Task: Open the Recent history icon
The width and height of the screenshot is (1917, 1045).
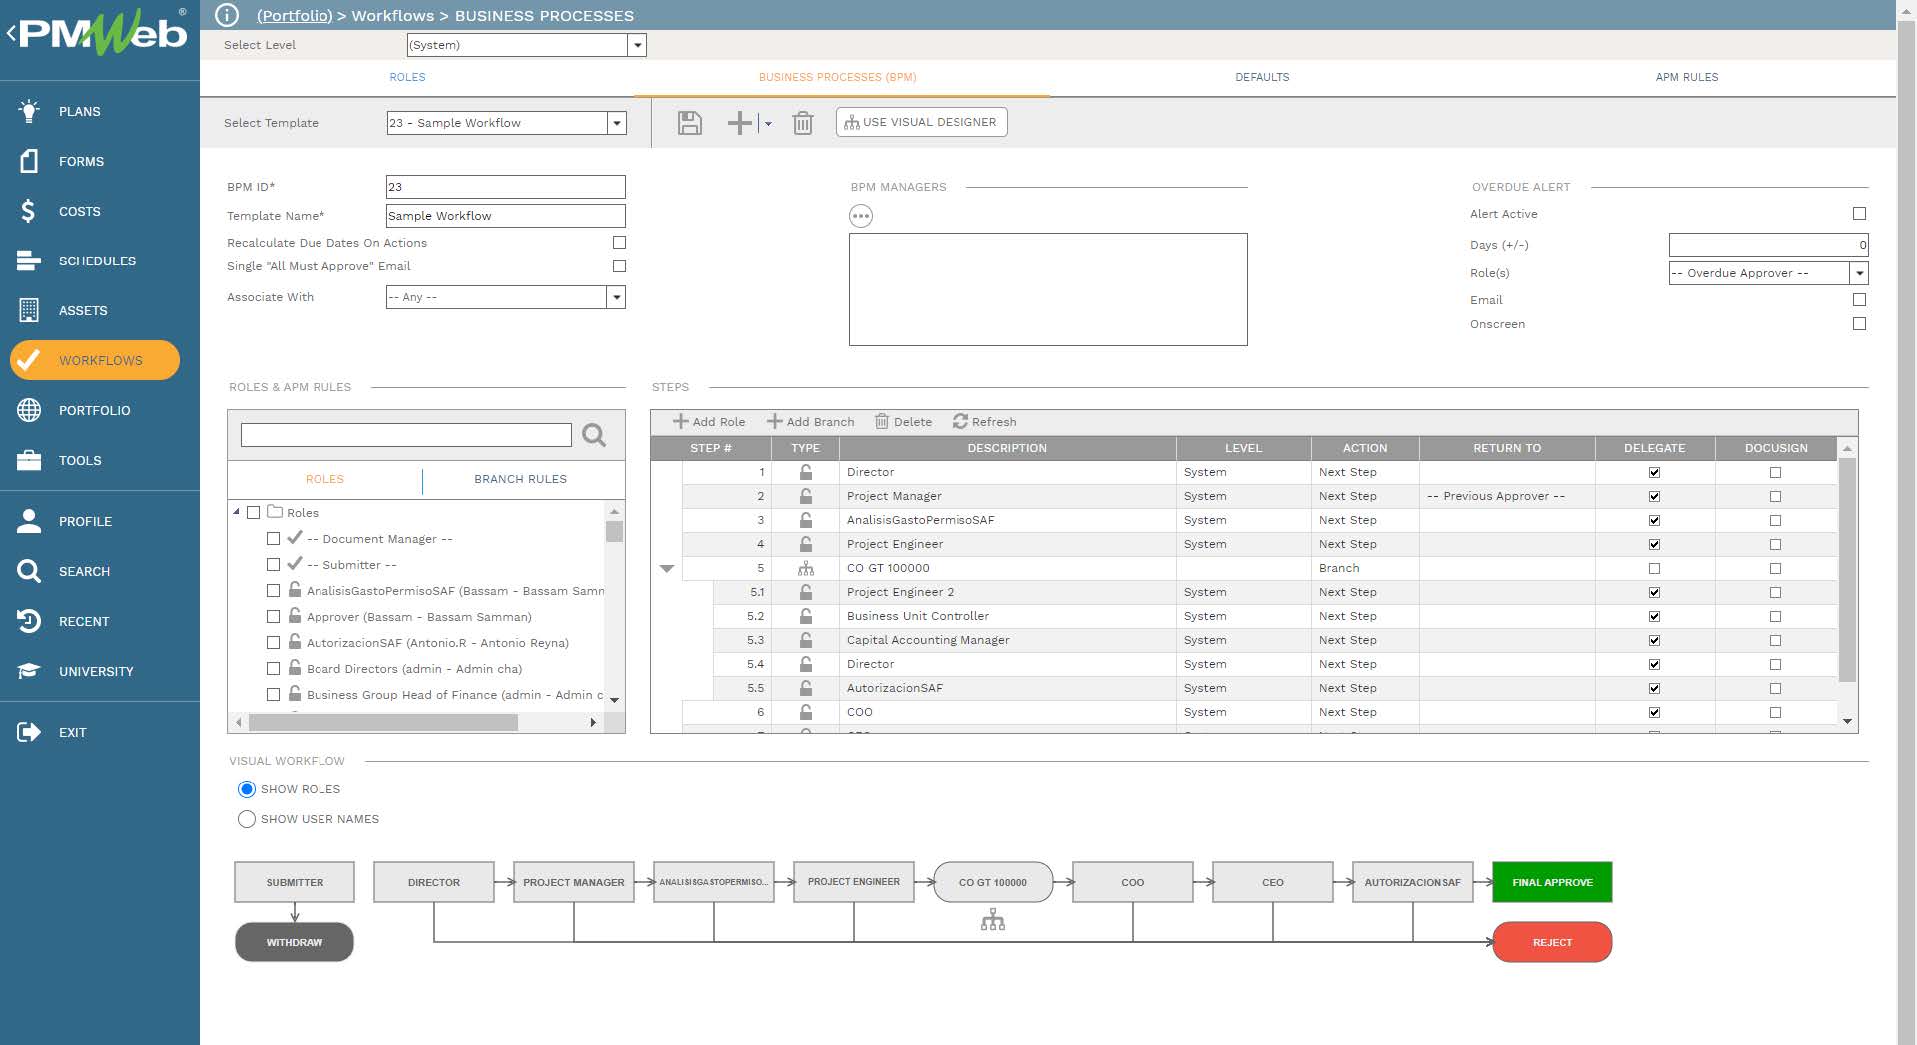Action: (29, 621)
